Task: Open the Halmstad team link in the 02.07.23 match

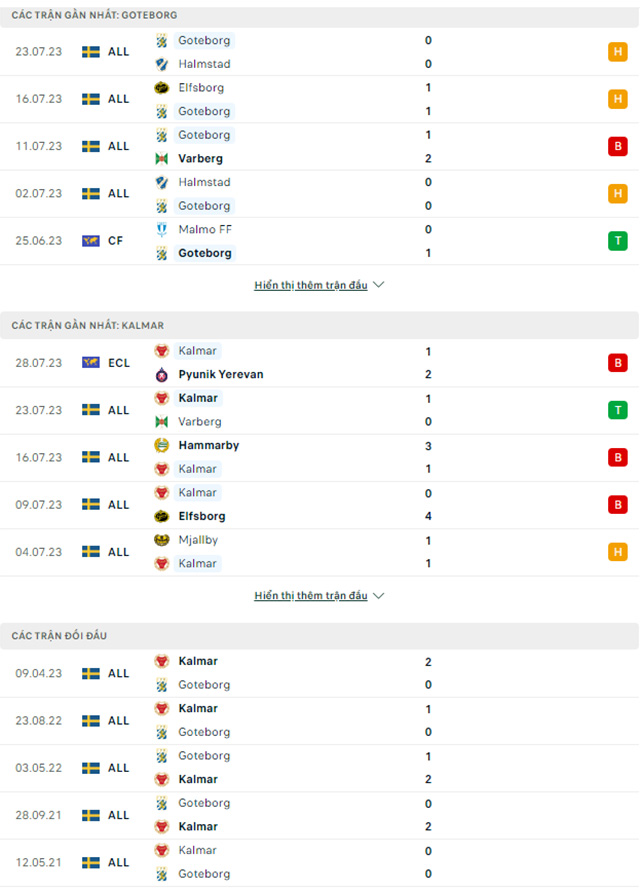Action: 204,183
